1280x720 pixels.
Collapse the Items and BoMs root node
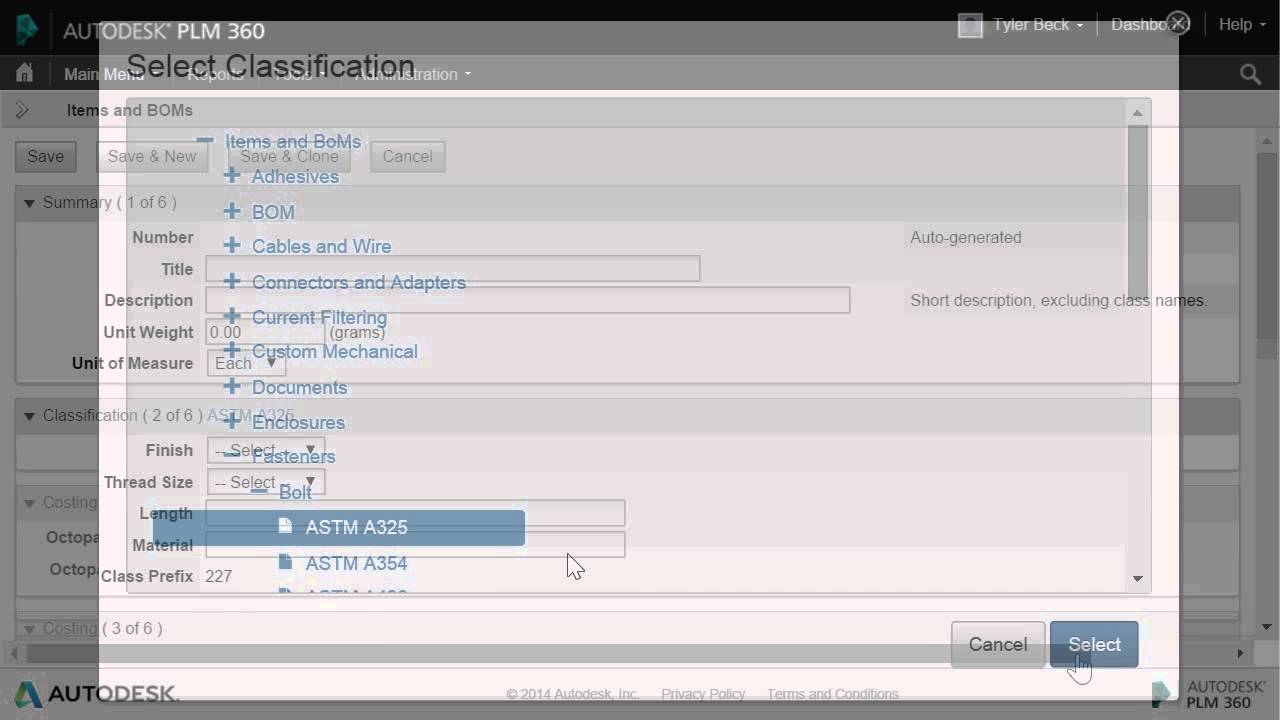click(205, 141)
